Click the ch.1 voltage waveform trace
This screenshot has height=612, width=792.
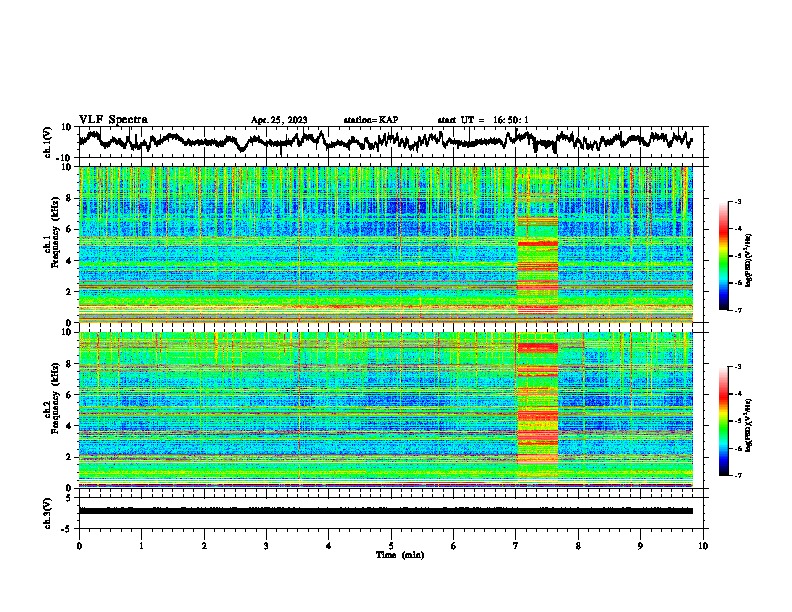click(385, 140)
